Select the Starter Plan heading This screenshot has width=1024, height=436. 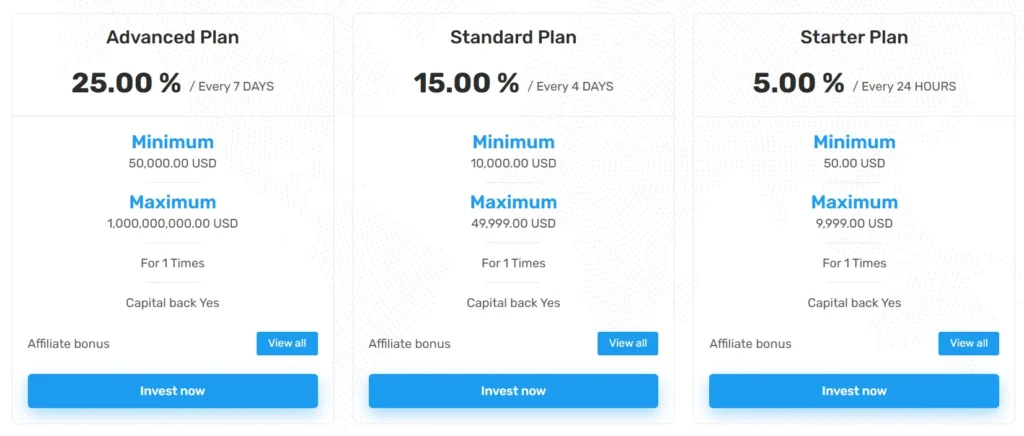click(854, 38)
